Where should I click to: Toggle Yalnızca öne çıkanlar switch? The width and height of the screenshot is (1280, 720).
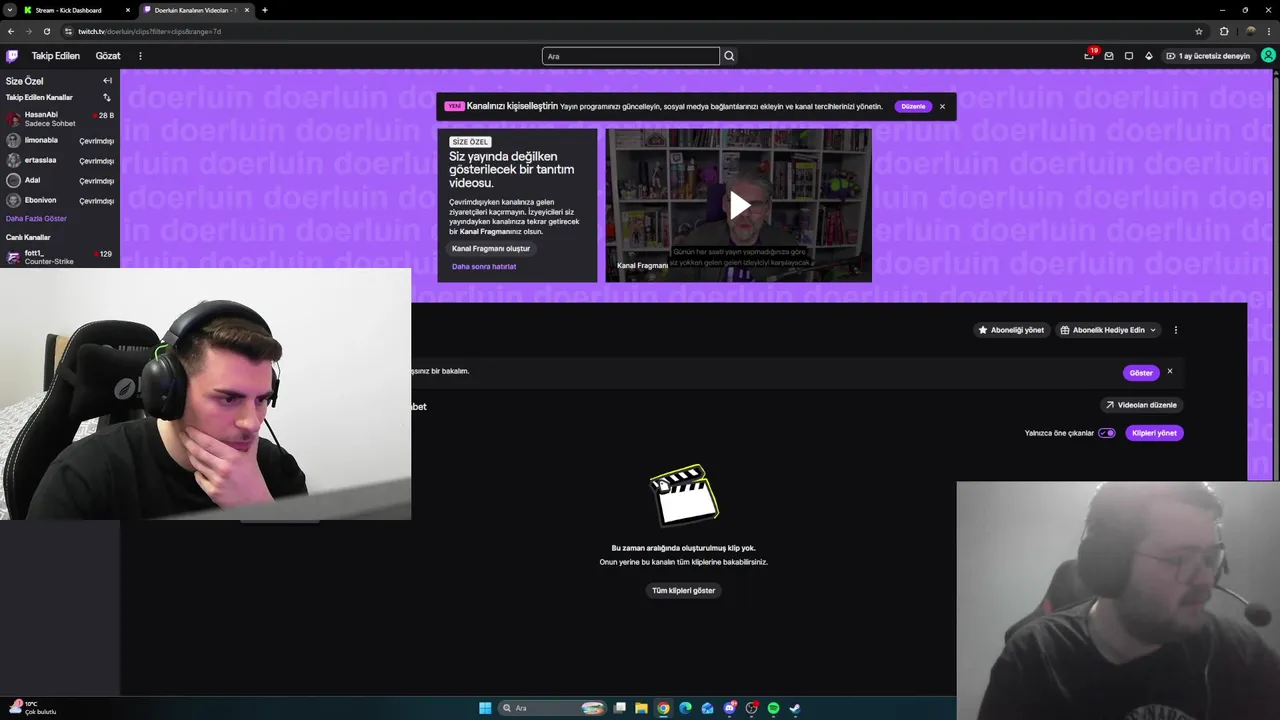[1106, 433]
